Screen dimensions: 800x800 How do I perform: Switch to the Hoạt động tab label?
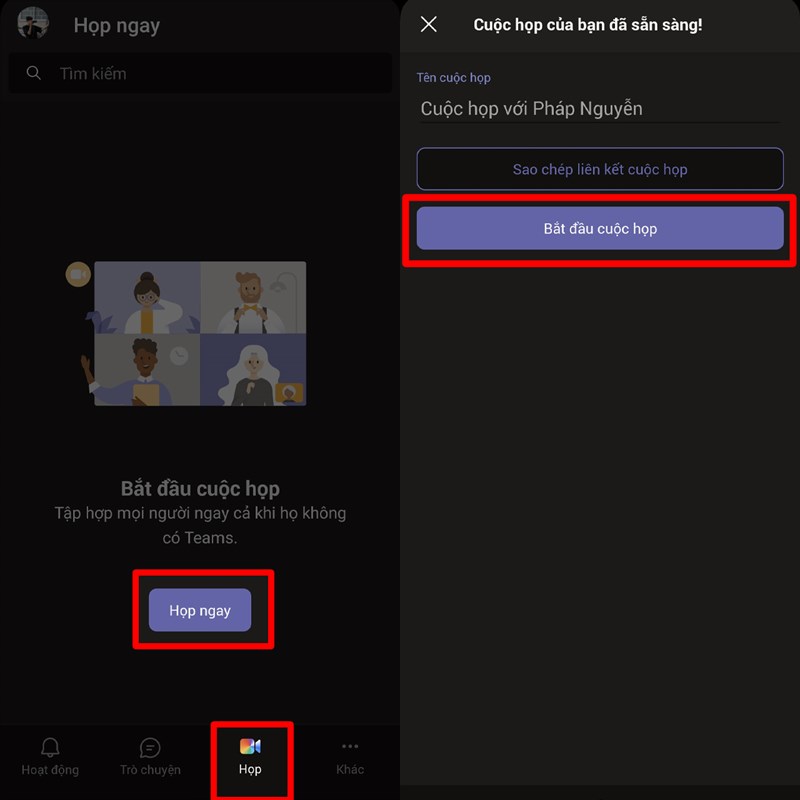coord(50,769)
